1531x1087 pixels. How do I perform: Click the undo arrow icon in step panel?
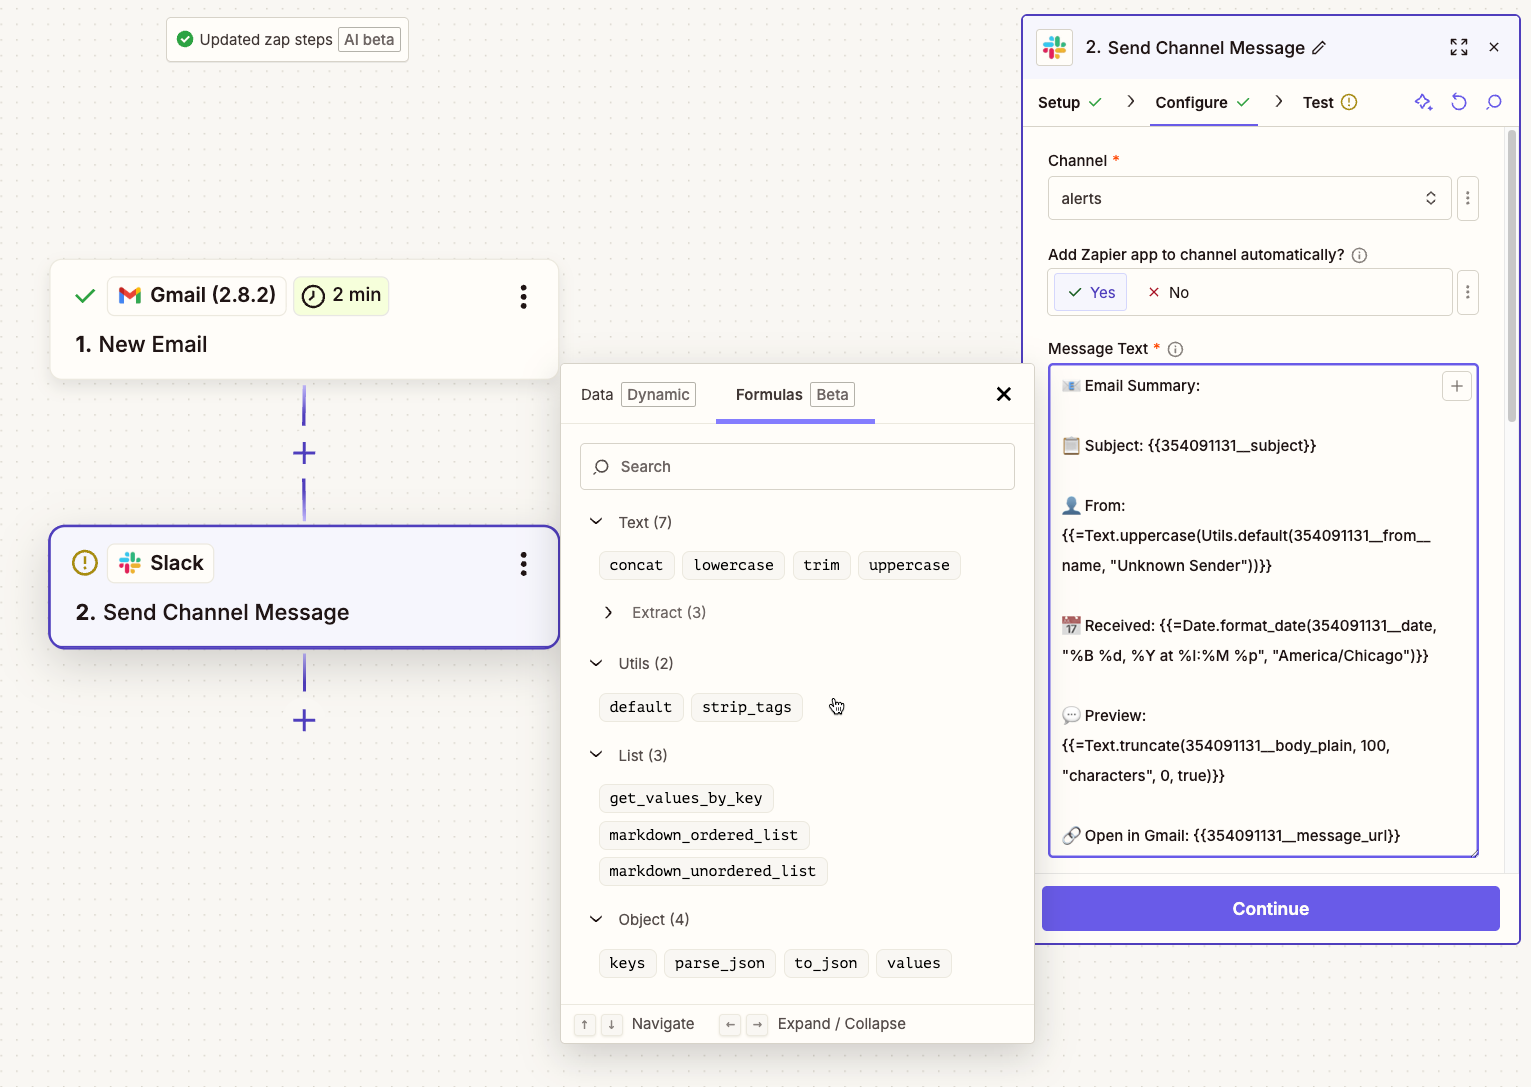pyautogui.click(x=1459, y=102)
